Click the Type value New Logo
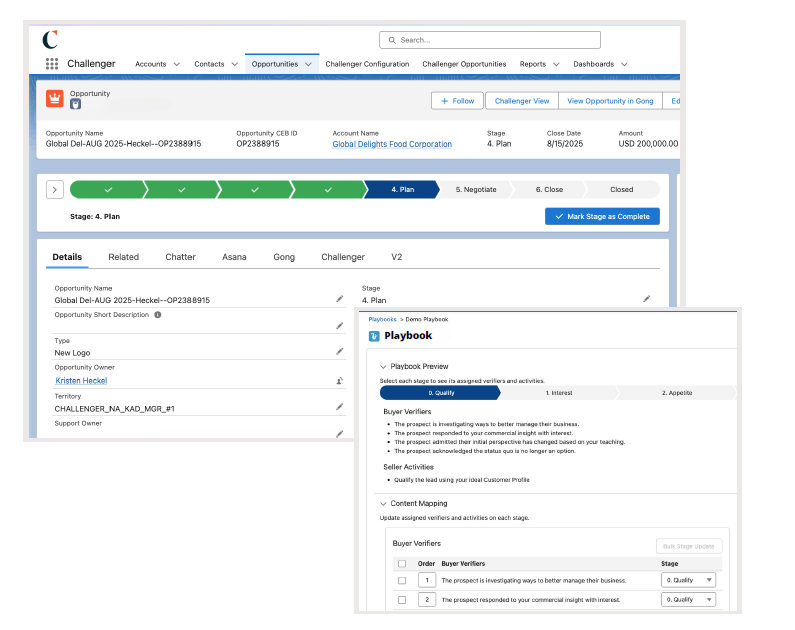 (73, 353)
